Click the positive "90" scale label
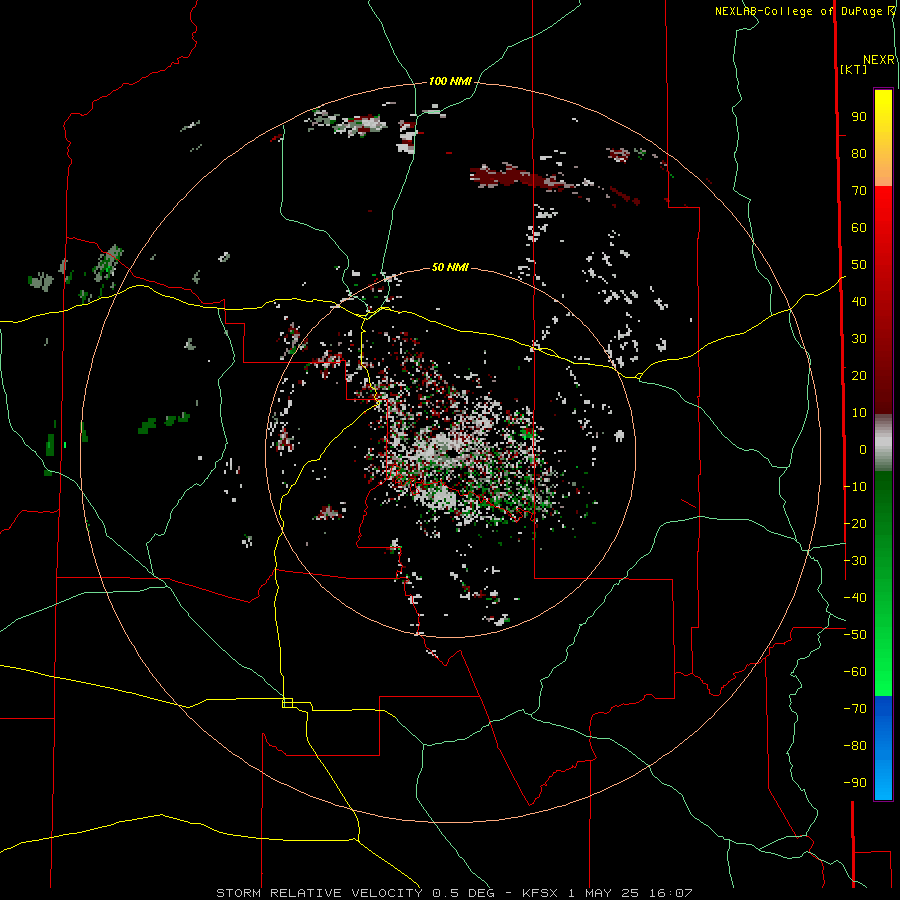900x900 pixels. 859,117
